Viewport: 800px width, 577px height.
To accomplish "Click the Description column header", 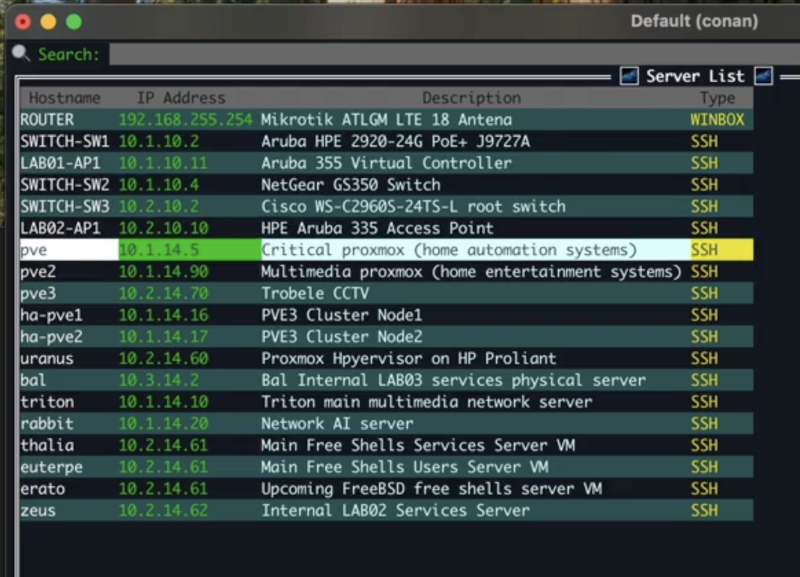I will tap(471, 98).
